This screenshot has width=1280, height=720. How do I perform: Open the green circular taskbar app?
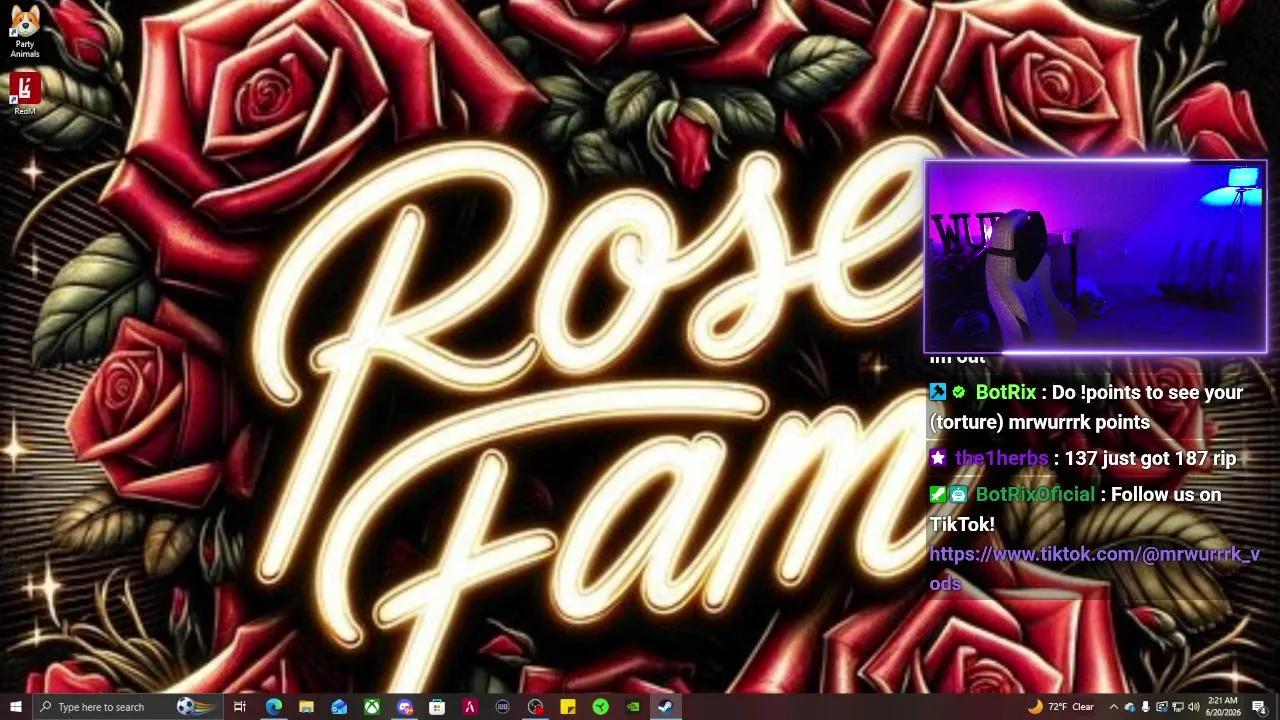coord(600,707)
